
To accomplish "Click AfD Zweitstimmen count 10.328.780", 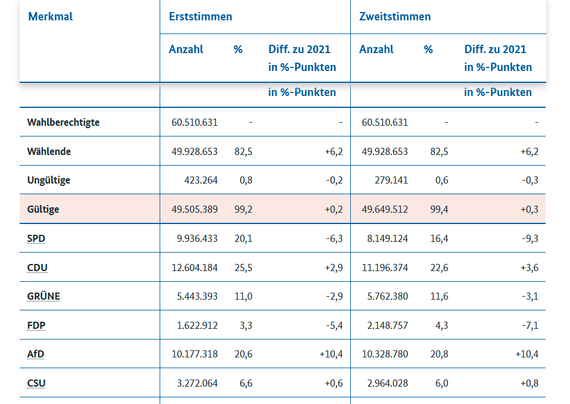I will pyautogui.click(x=385, y=354).
